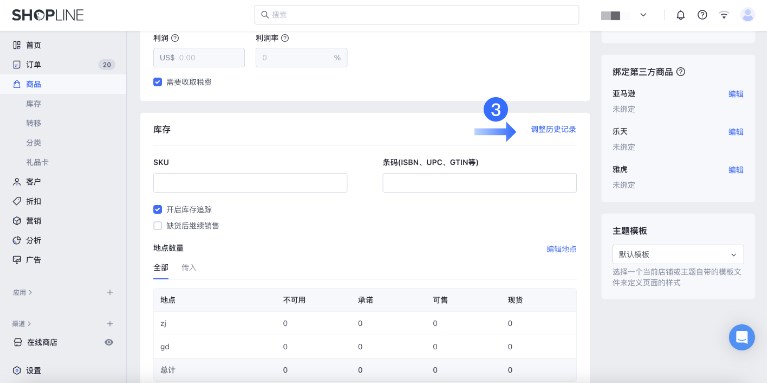Click the 利润率 help tooltip icon
Image resolution: width=767 pixels, height=383 pixels.
[285, 38]
